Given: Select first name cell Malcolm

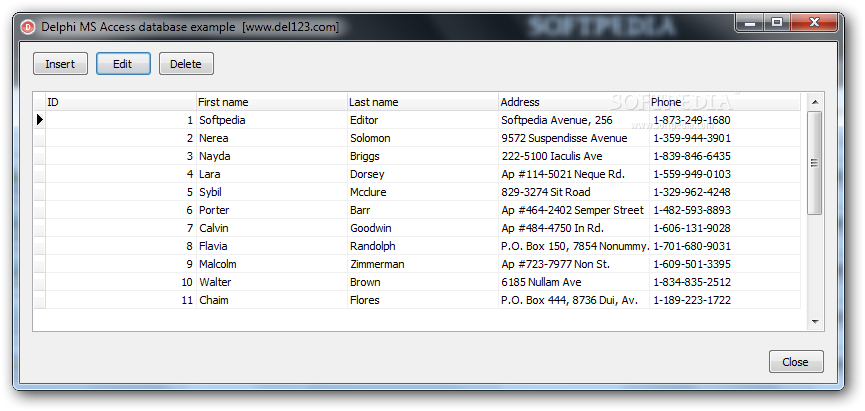Looking at the screenshot, I should tap(272, 264).
